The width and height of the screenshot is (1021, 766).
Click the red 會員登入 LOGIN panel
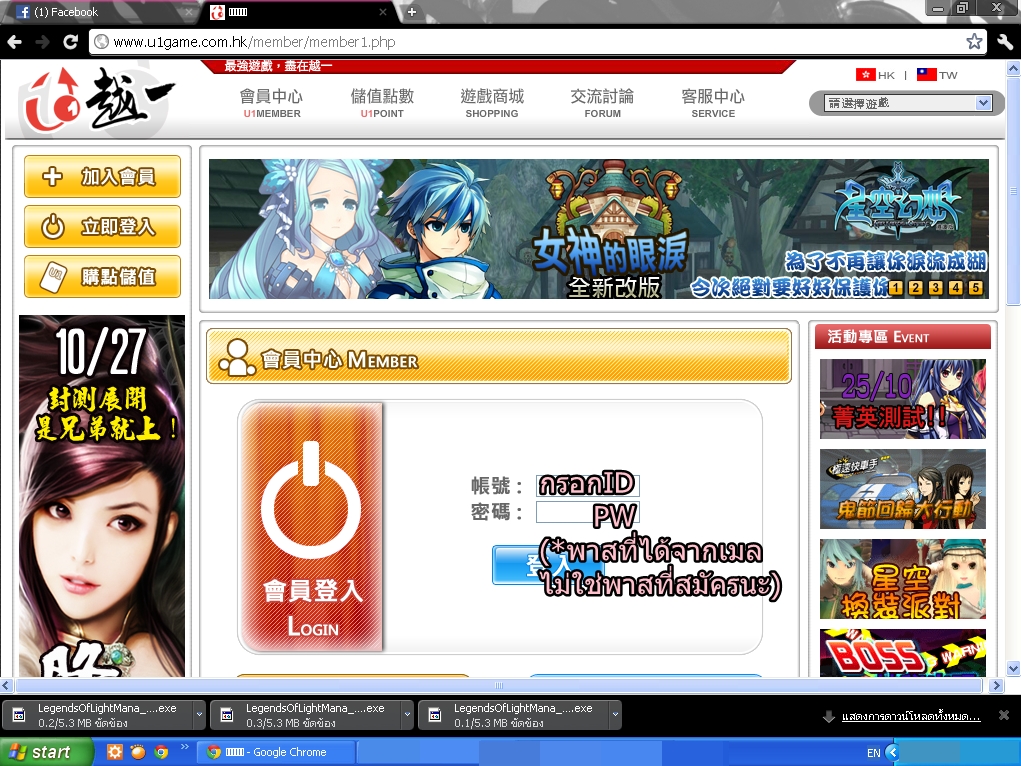point(312,526)
